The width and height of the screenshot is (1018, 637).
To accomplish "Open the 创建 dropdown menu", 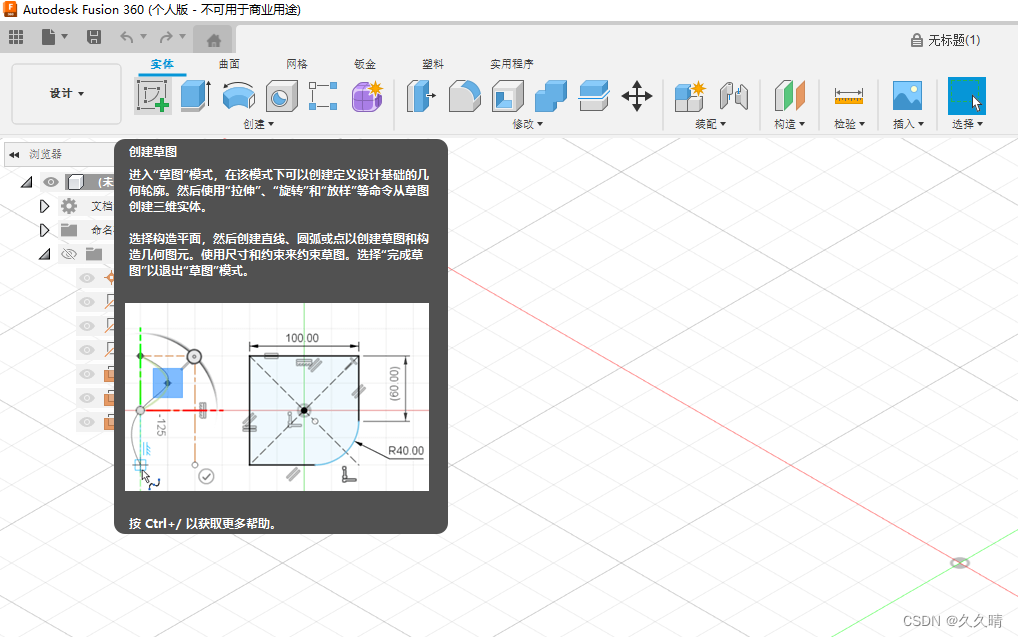I will (x=258, y=124).
